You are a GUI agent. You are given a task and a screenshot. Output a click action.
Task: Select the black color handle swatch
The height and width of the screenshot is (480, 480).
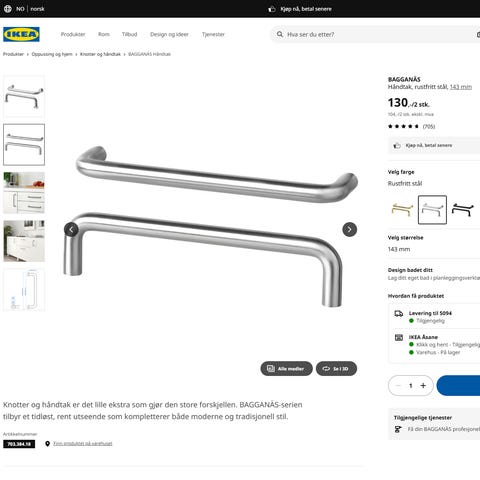pos(463,210)
